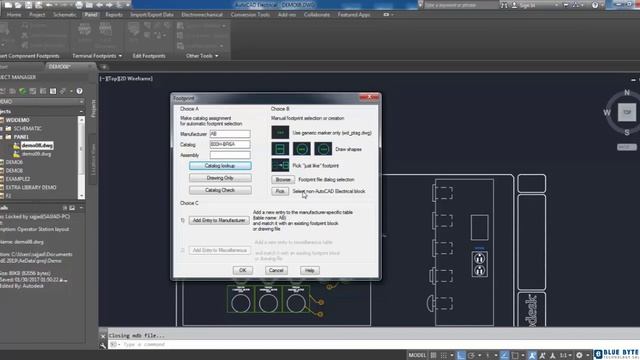Screen dimensions: 640x360
Task: Open the workspace switching gear icon in status bar
Action: pos(579,355)
